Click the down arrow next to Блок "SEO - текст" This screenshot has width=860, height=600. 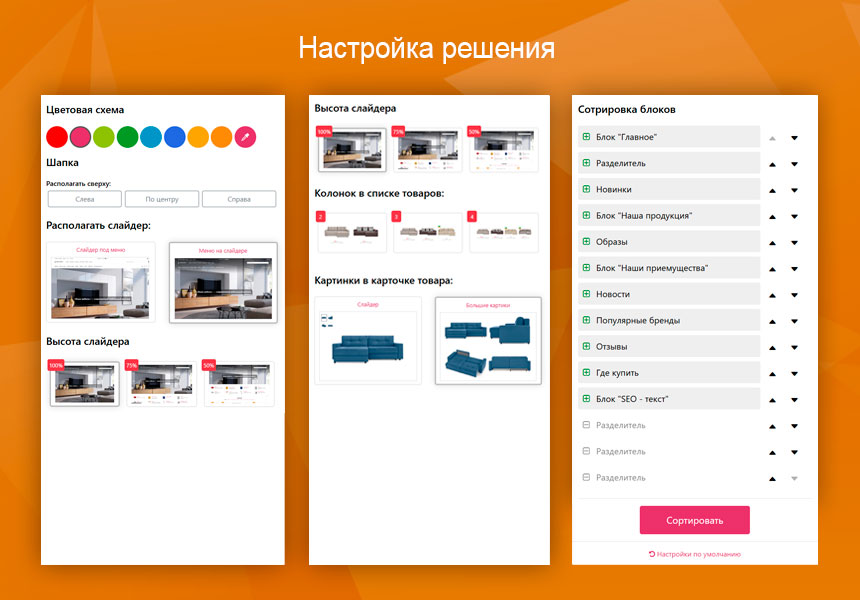793,397
